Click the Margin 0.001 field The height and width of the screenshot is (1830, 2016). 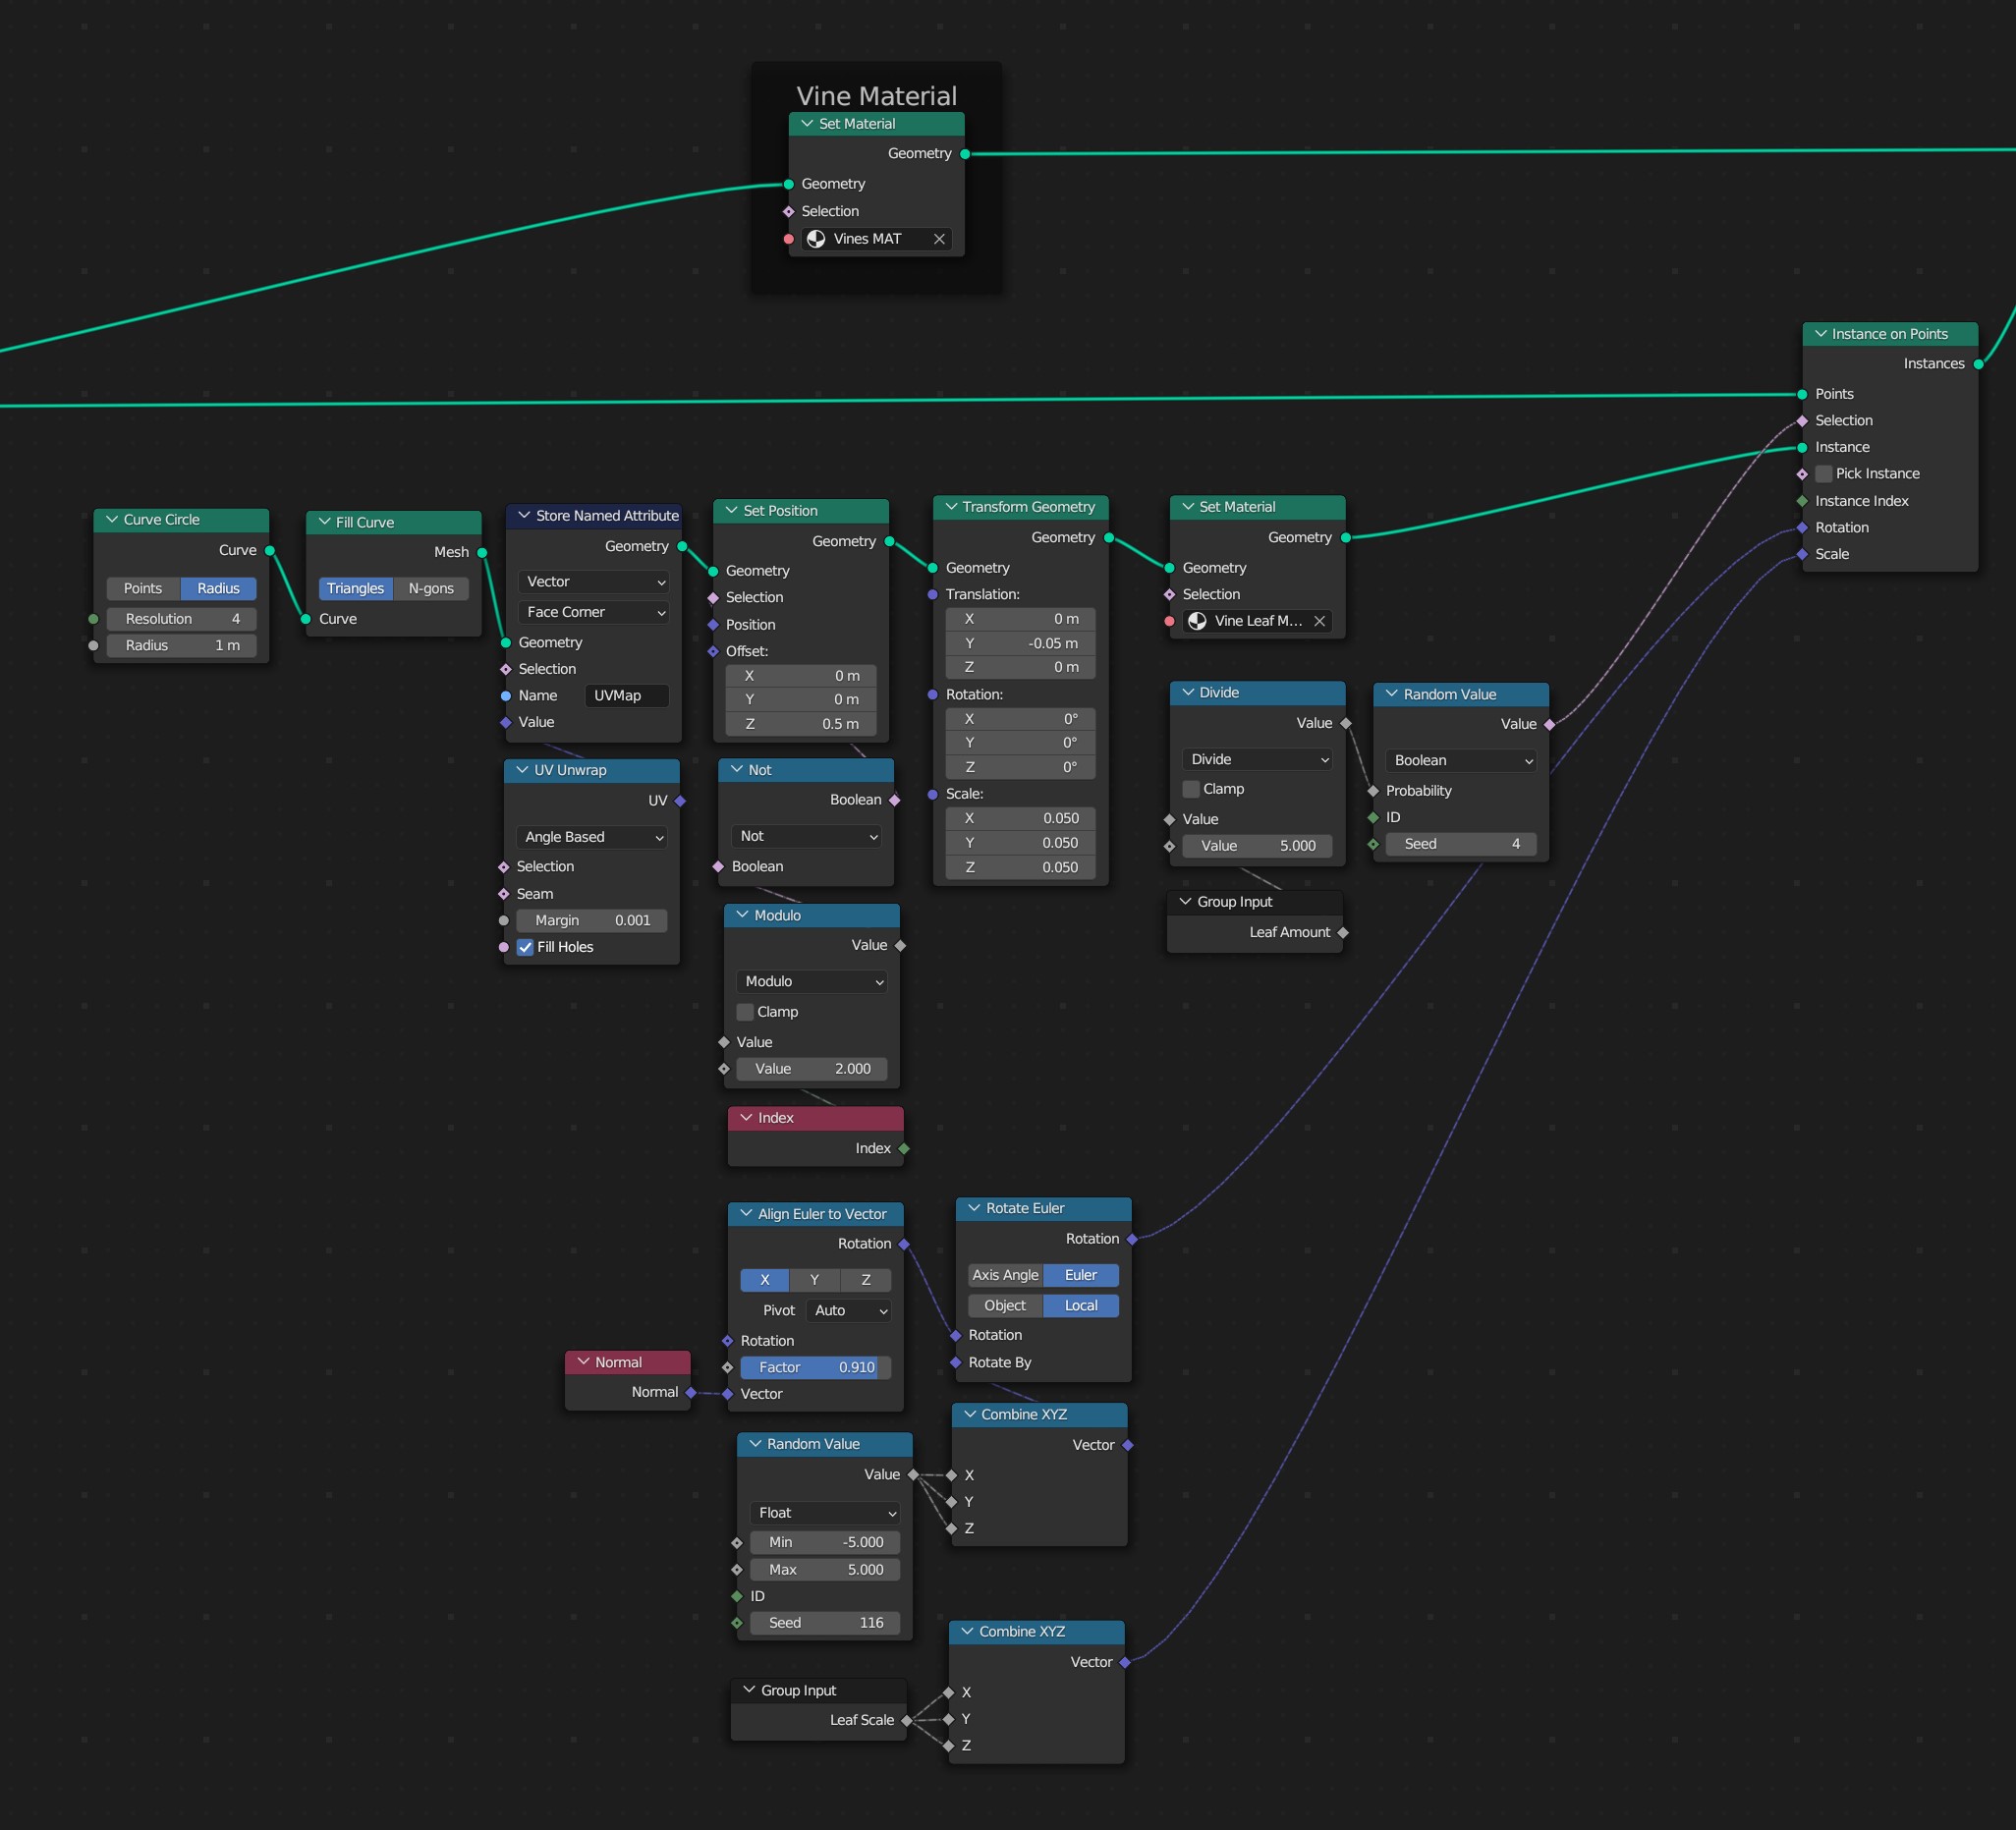pyautogui.click(x=592, y=921)
